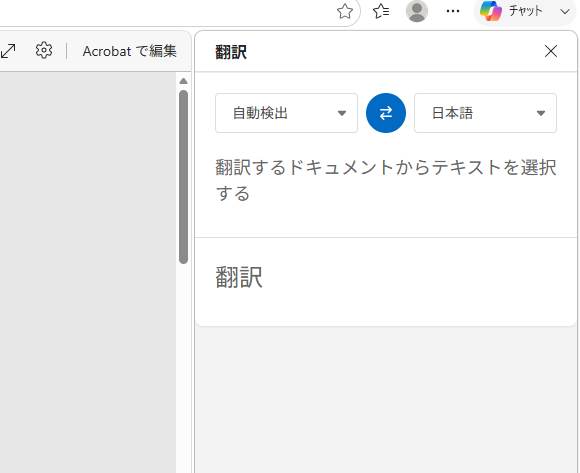The width and height of the screenshot is (580, 473).
Task: Open PDF settings gear icon
Action: coord(44,50)
